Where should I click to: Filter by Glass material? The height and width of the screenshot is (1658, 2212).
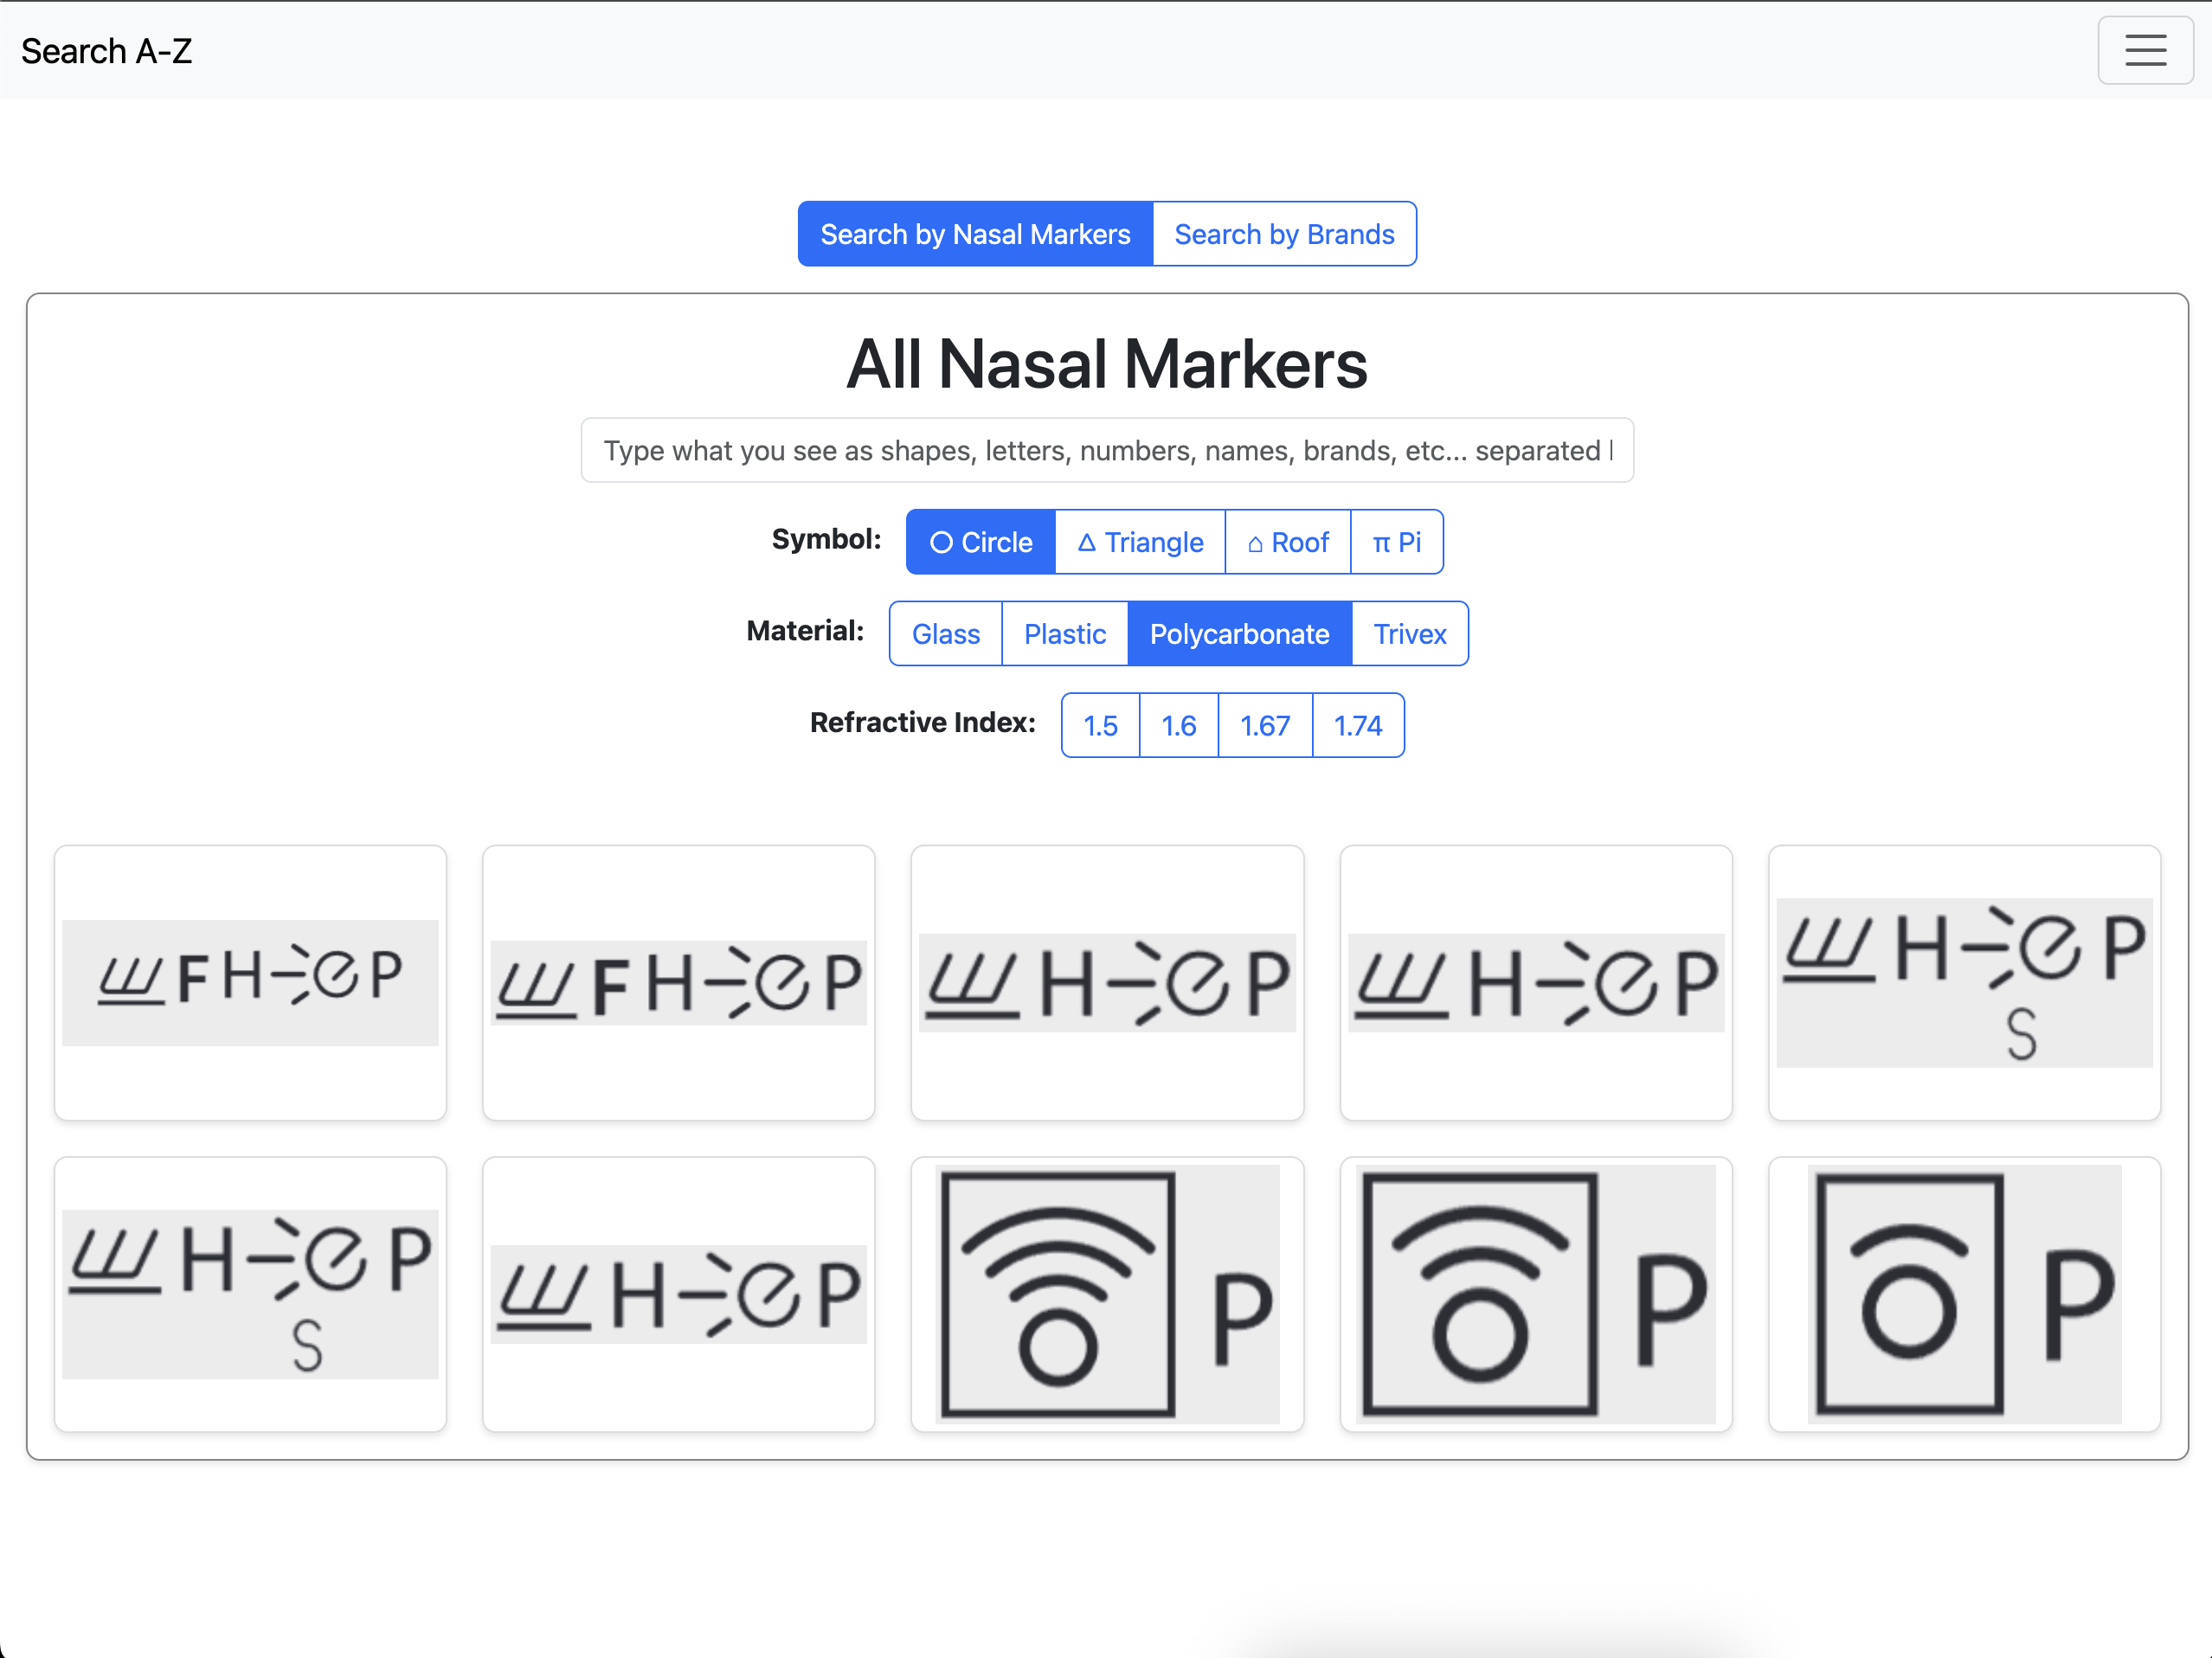point(945,634)
